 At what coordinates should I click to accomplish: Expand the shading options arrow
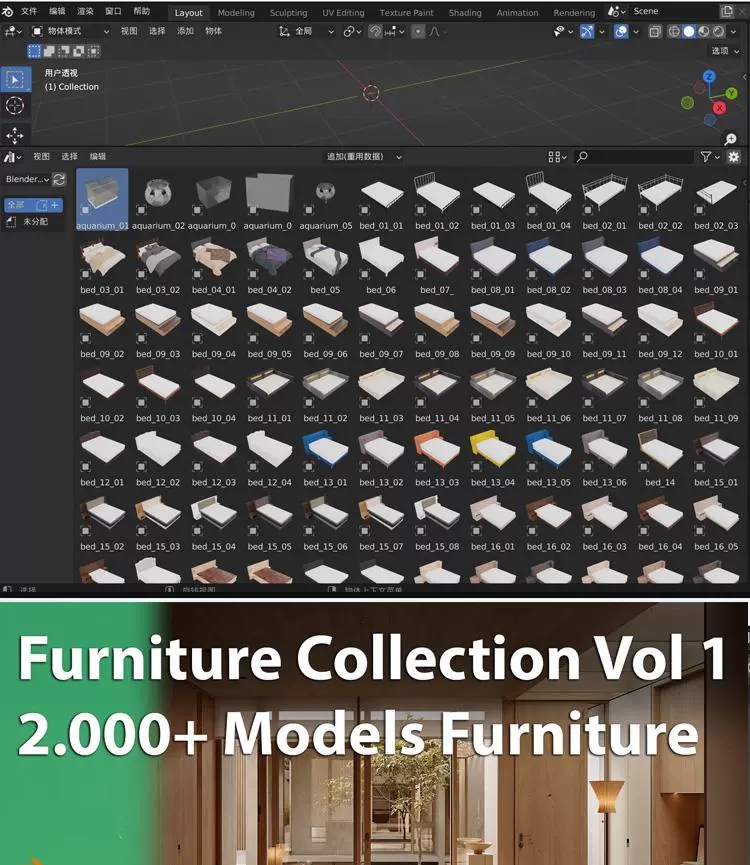(x=733, y=31)
